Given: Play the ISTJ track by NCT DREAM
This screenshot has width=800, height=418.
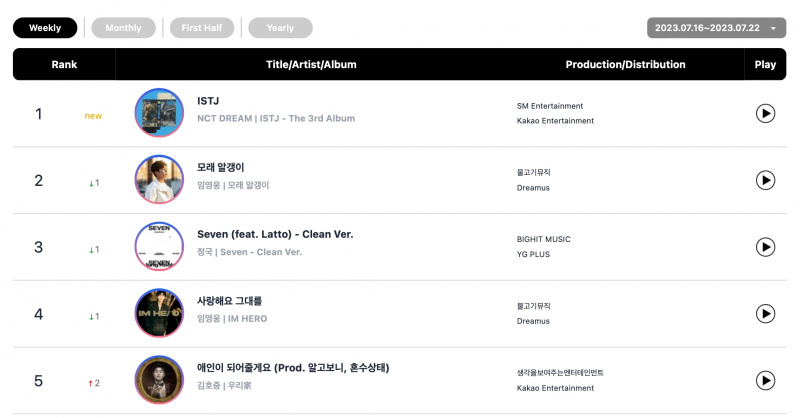Looking at the screenshot, I should tap(765, 113).
